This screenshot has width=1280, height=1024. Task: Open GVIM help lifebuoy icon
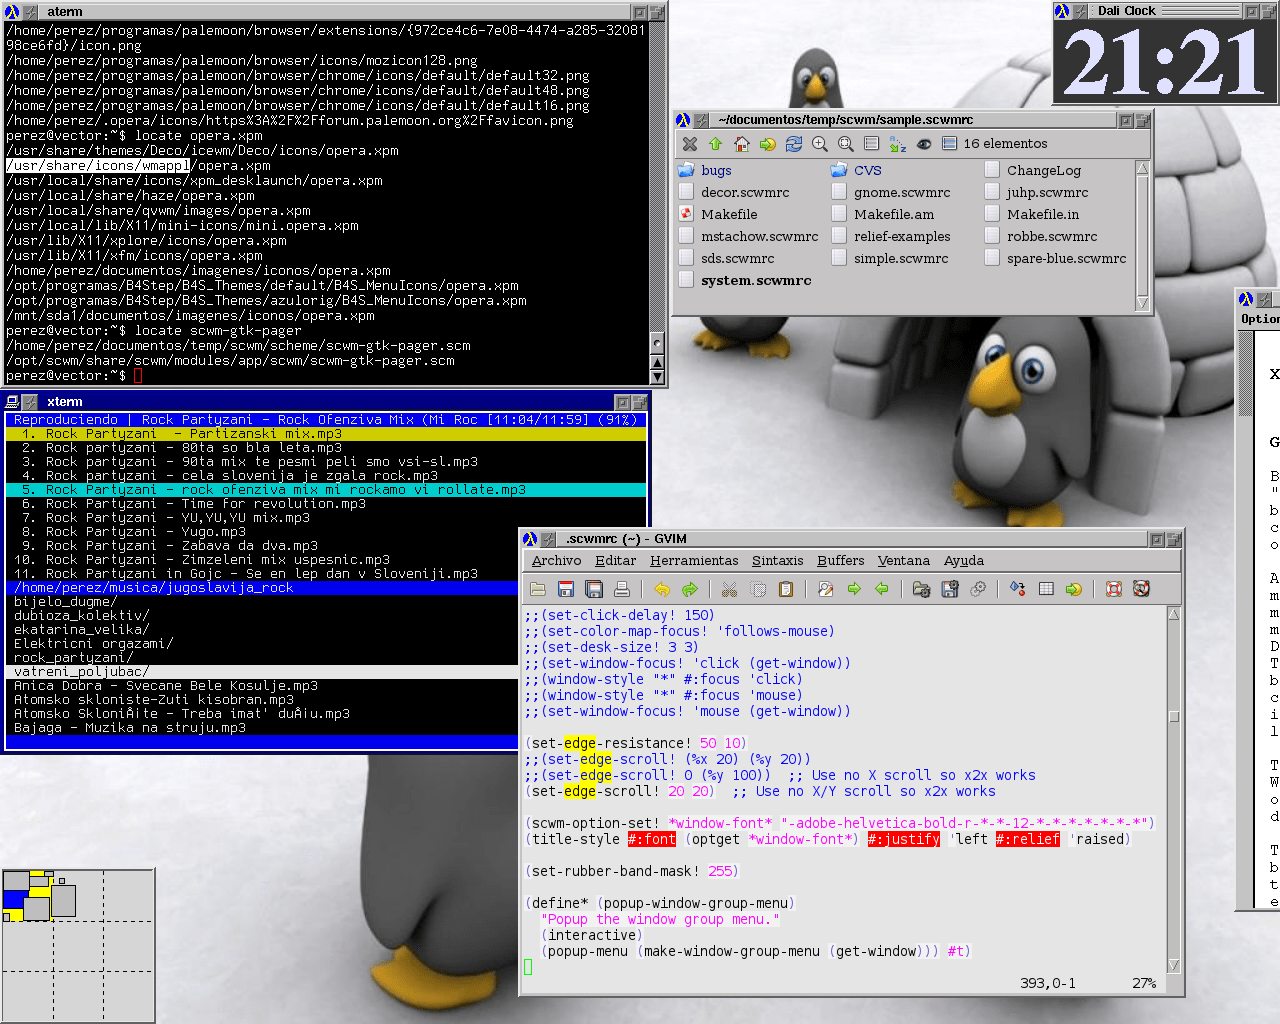point(1114,589)
